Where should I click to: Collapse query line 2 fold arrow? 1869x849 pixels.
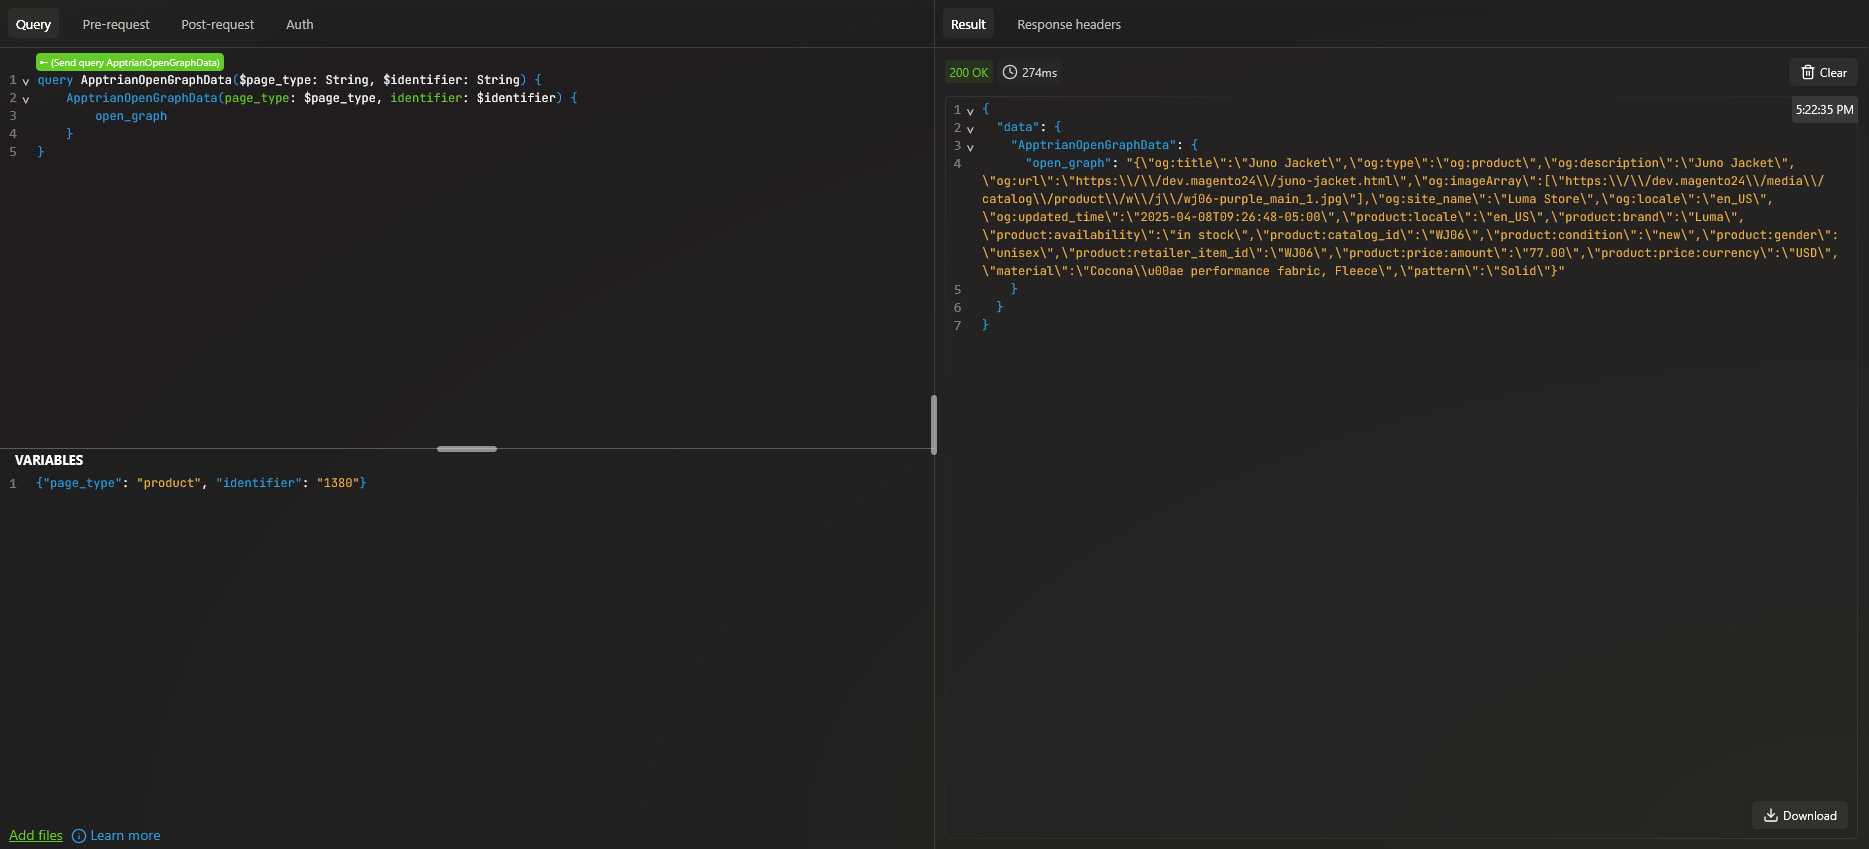pos(26,99)
